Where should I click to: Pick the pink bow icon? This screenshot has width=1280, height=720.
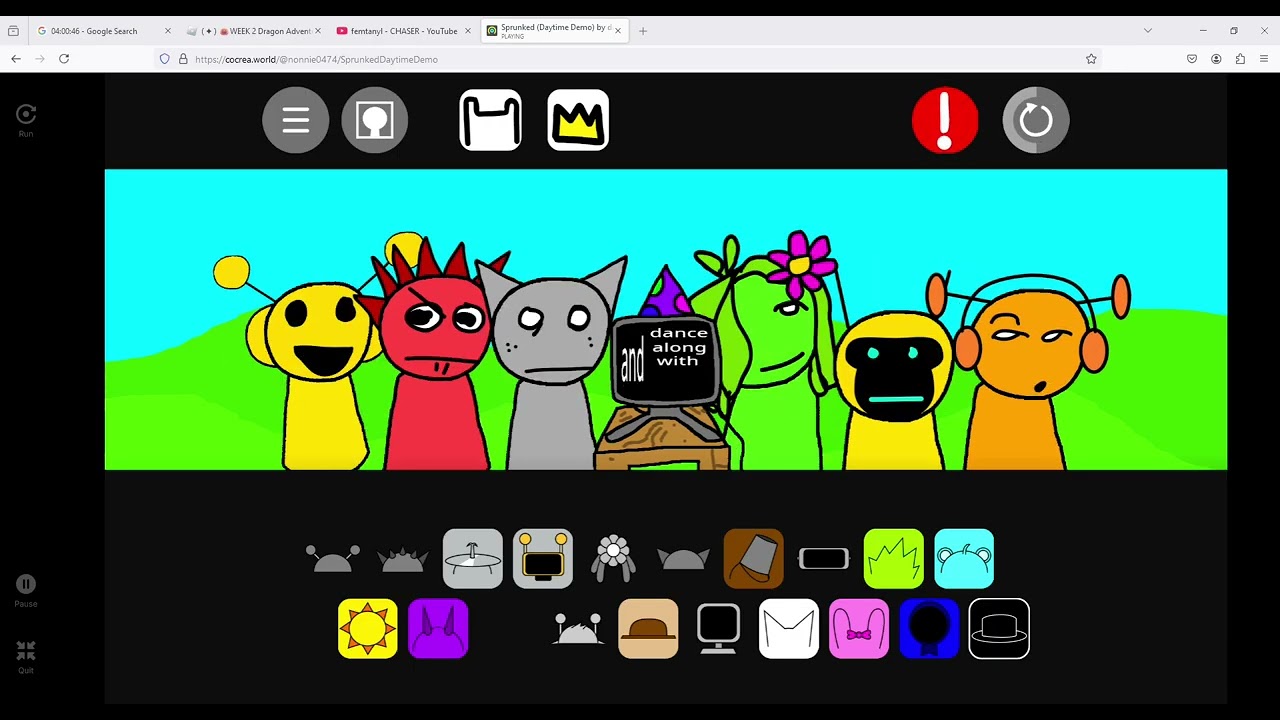(859, 629)
